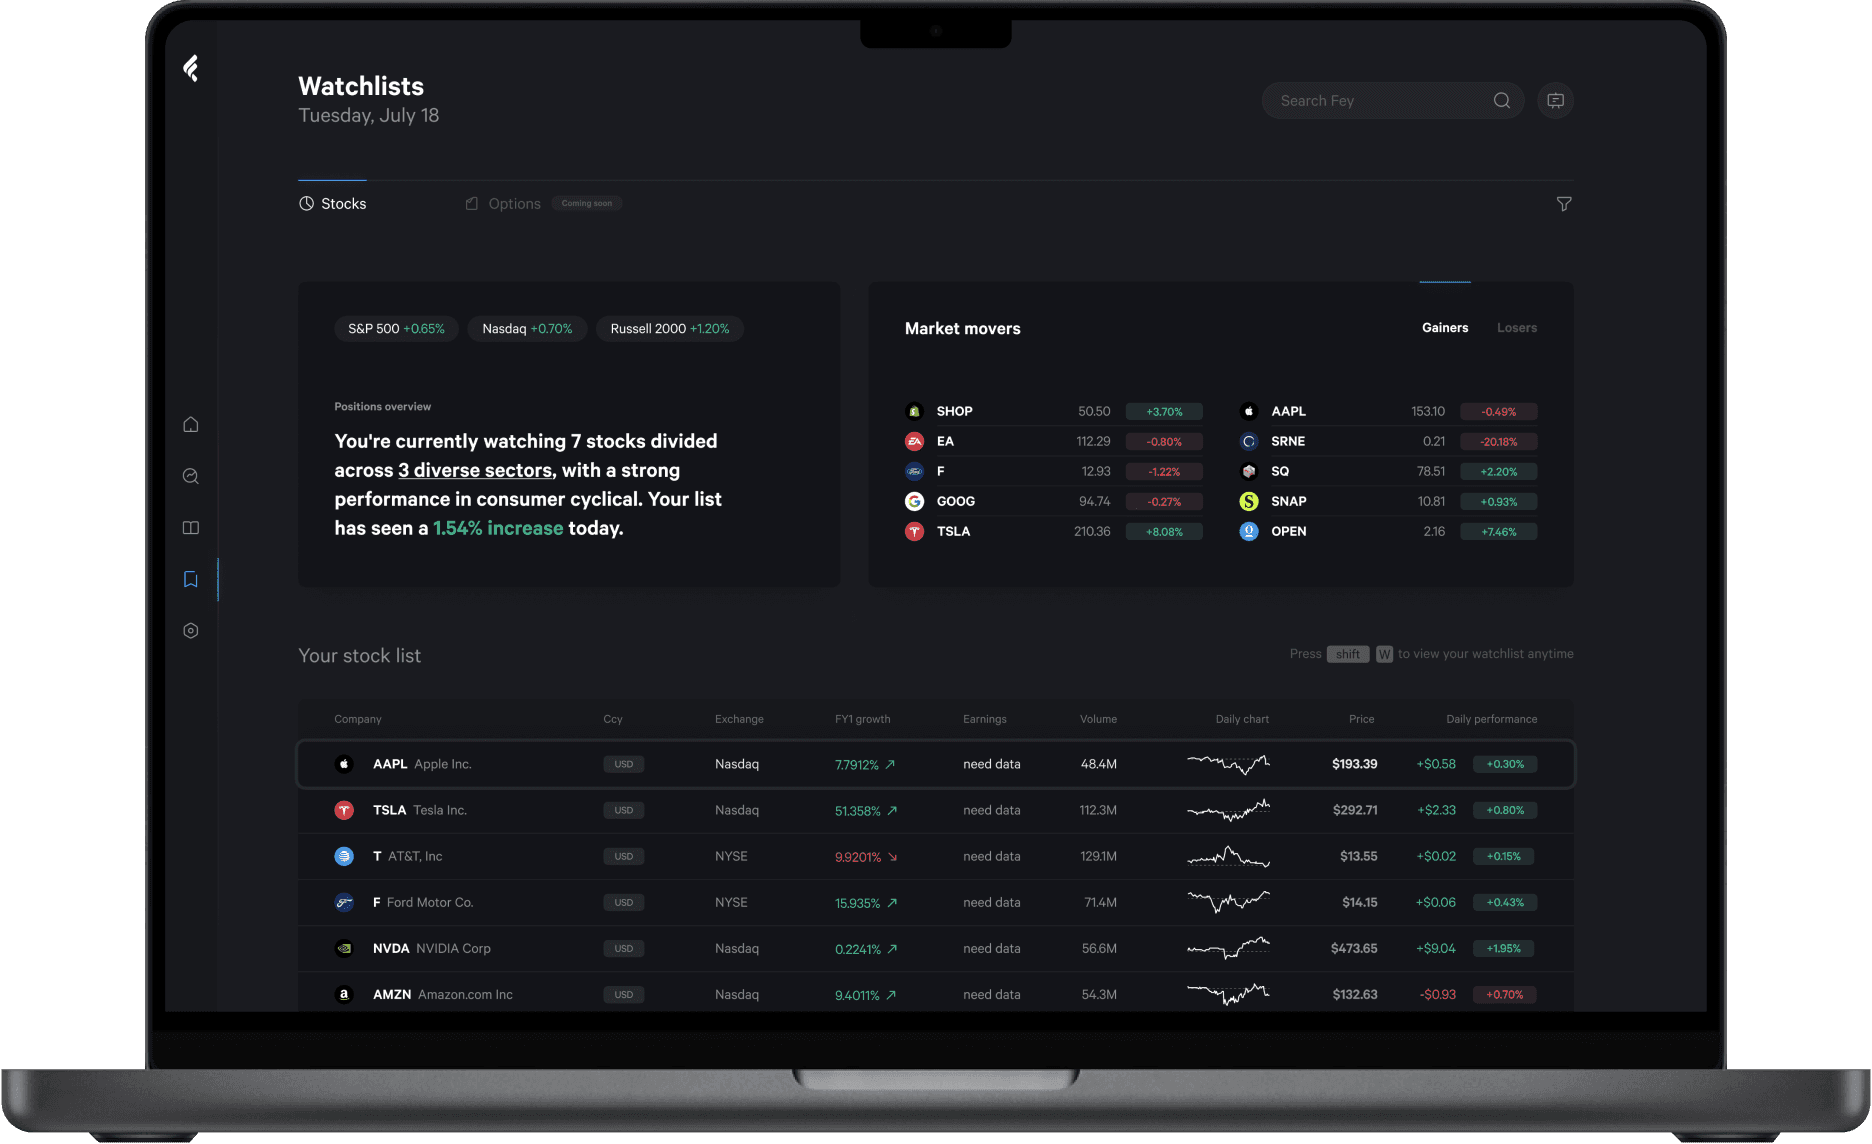Click the Coming soon badge
Viewport: 1872px width, 1144px height.
(x=587, y=203)
